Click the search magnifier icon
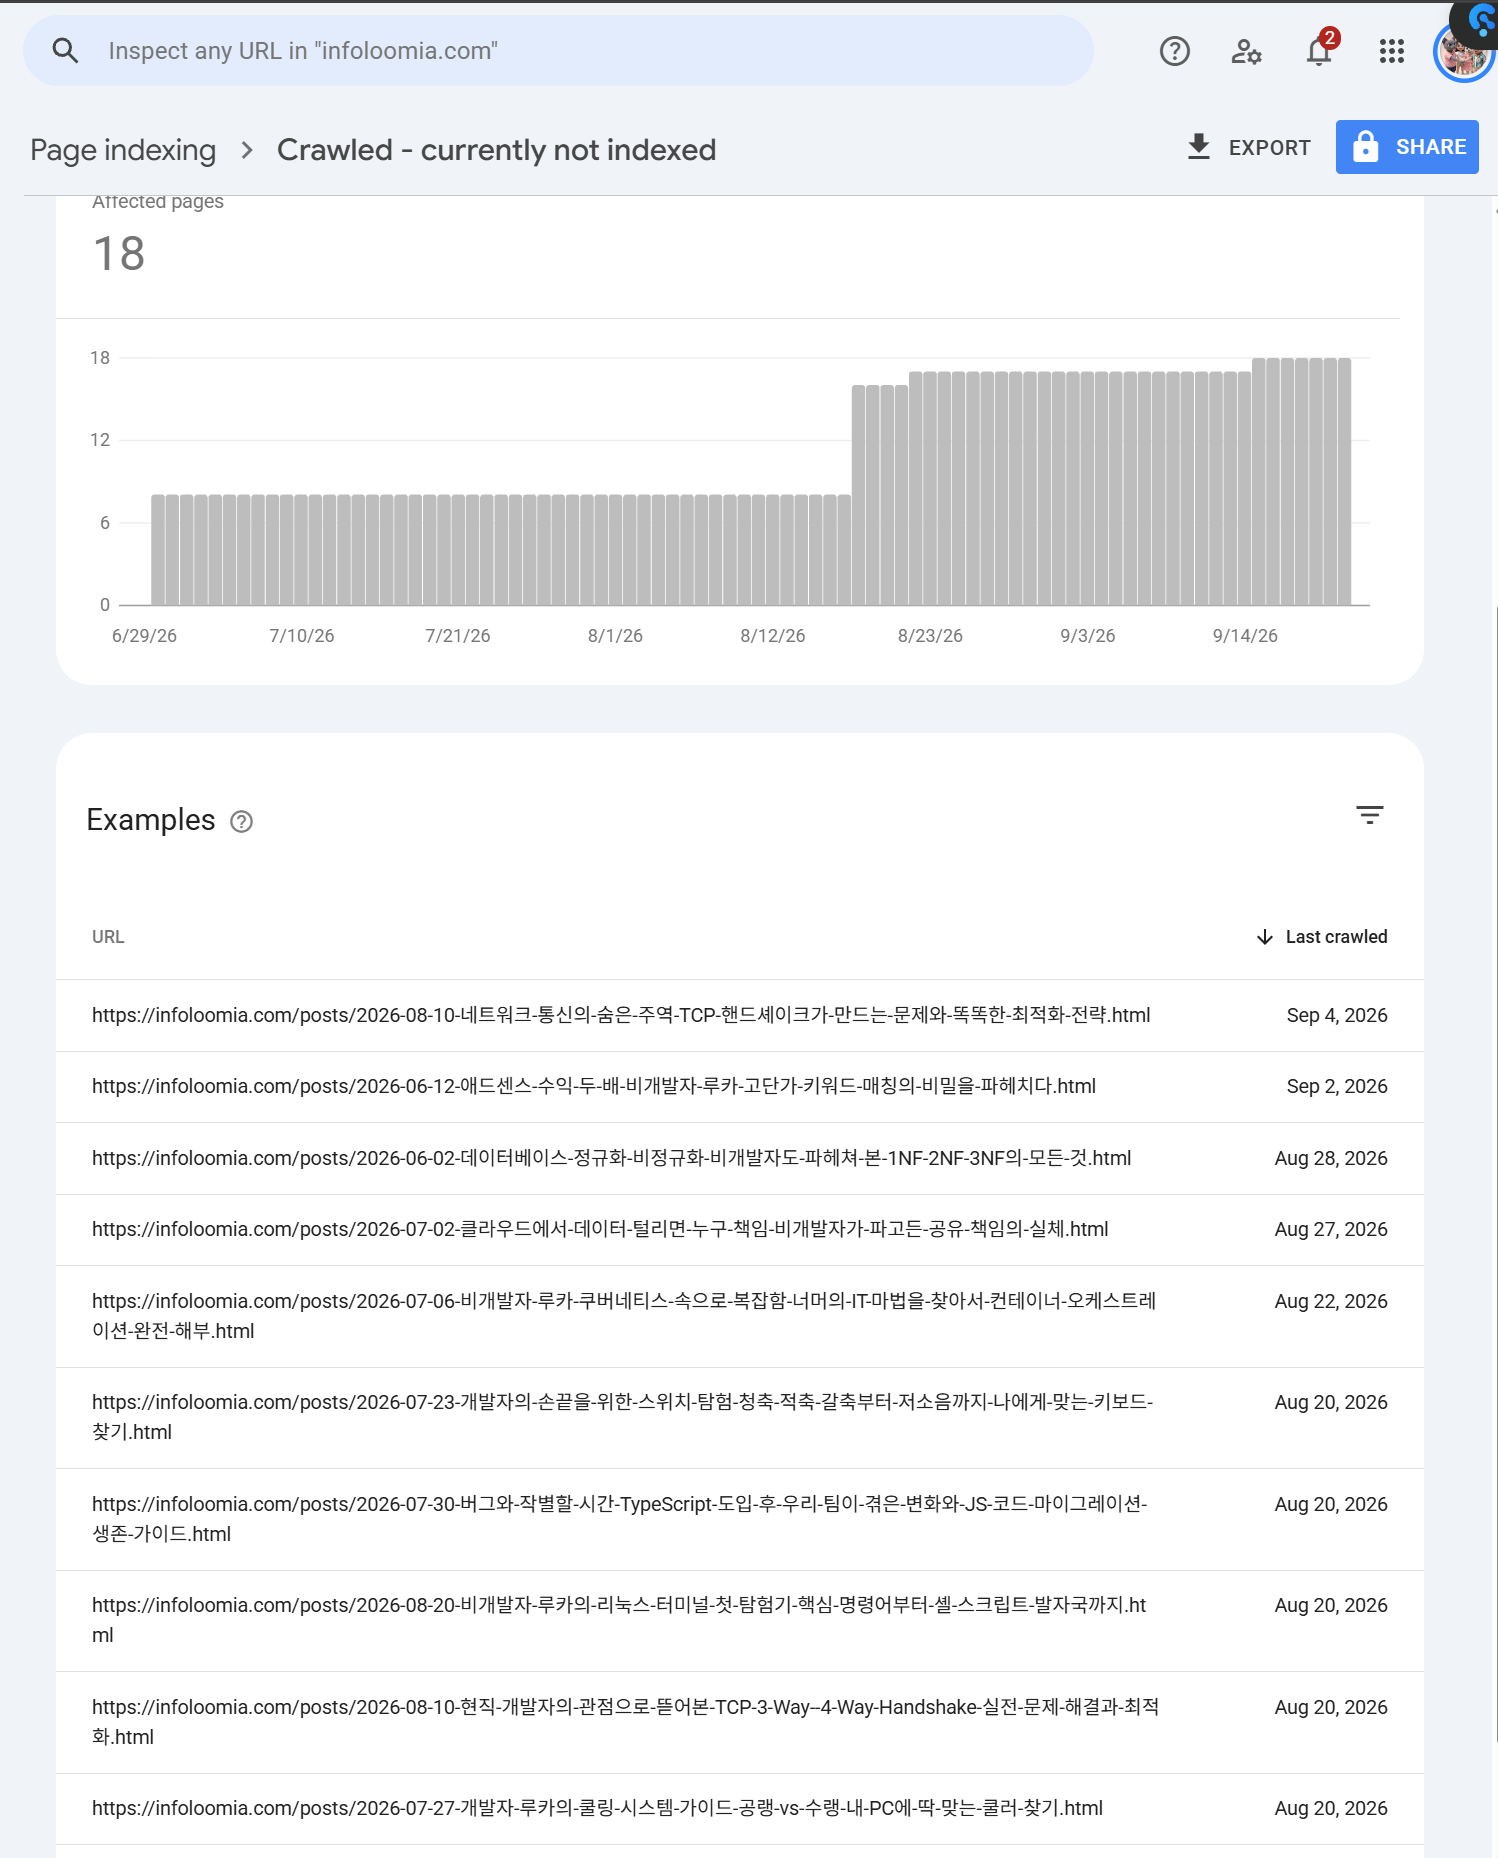 65,51
